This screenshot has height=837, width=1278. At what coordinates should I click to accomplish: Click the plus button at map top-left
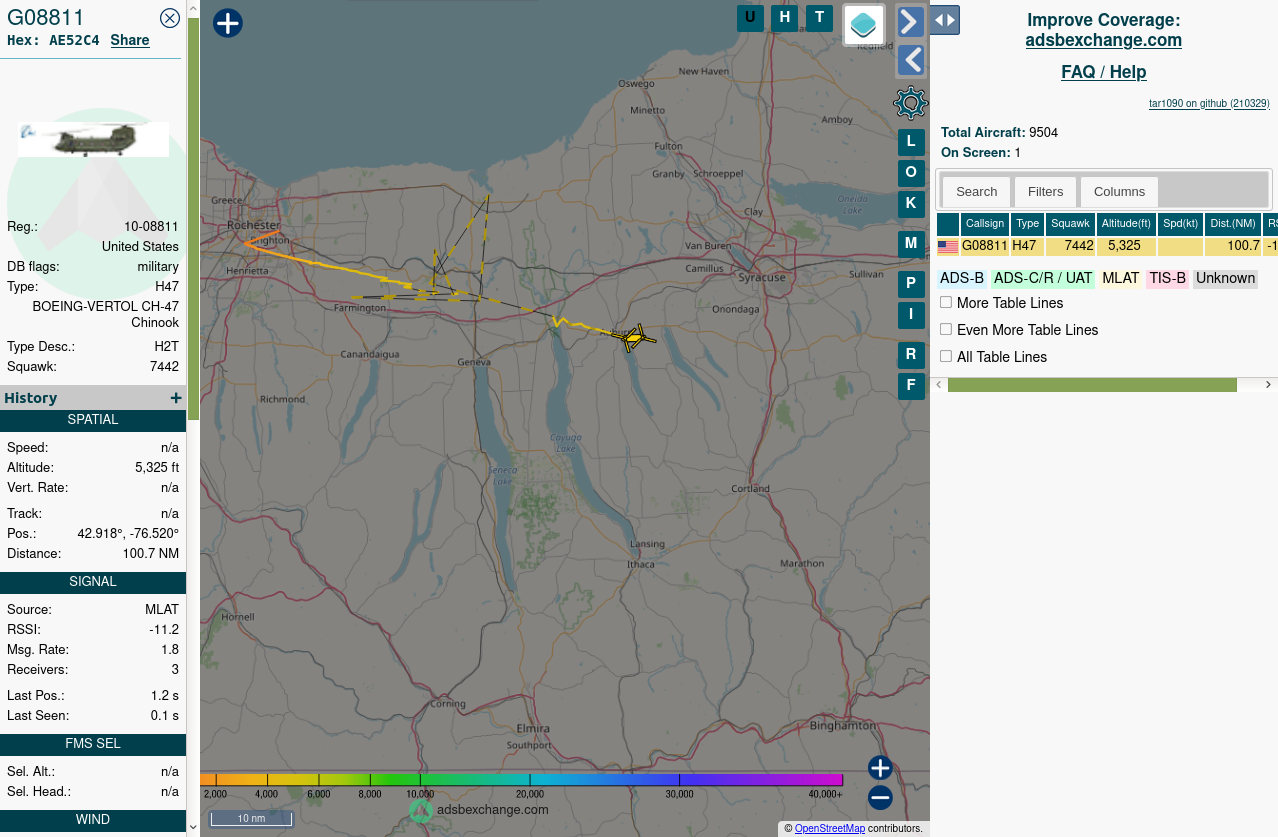(x=228, y=23)
